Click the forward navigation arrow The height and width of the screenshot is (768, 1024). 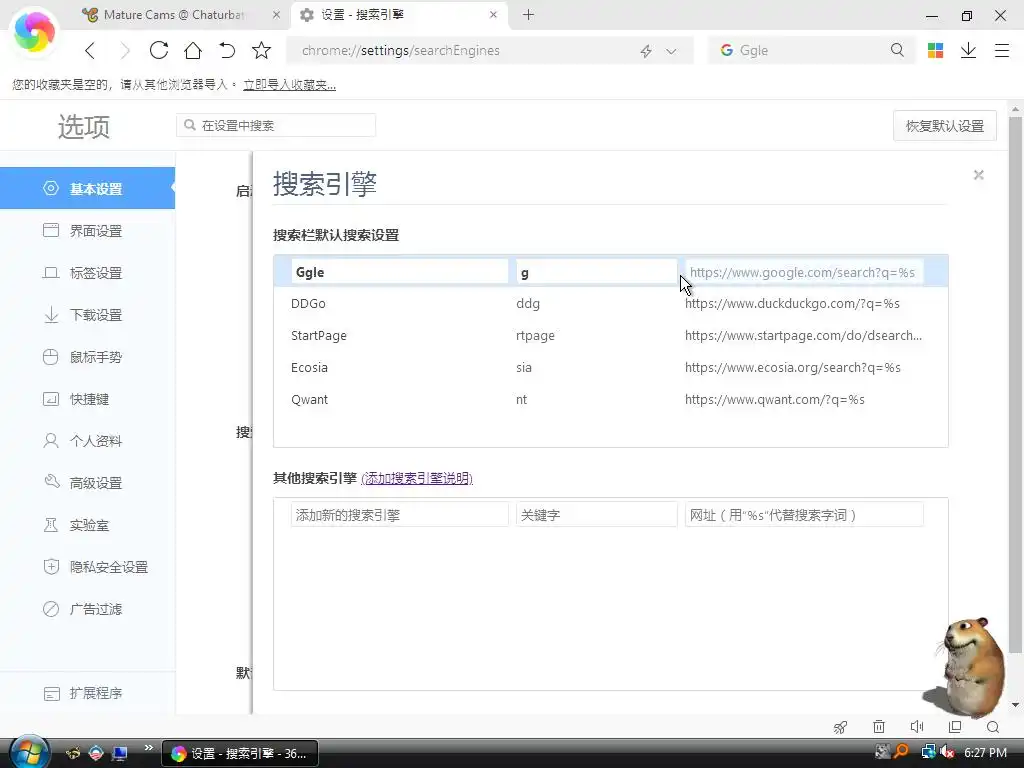tap(125, 50)
